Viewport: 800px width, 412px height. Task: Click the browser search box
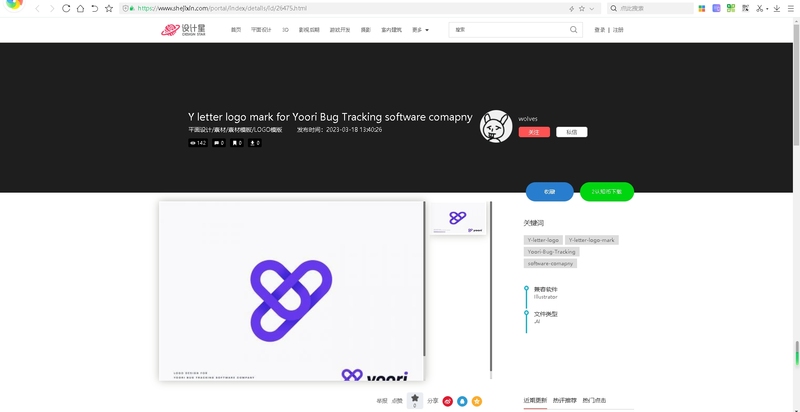651,8
